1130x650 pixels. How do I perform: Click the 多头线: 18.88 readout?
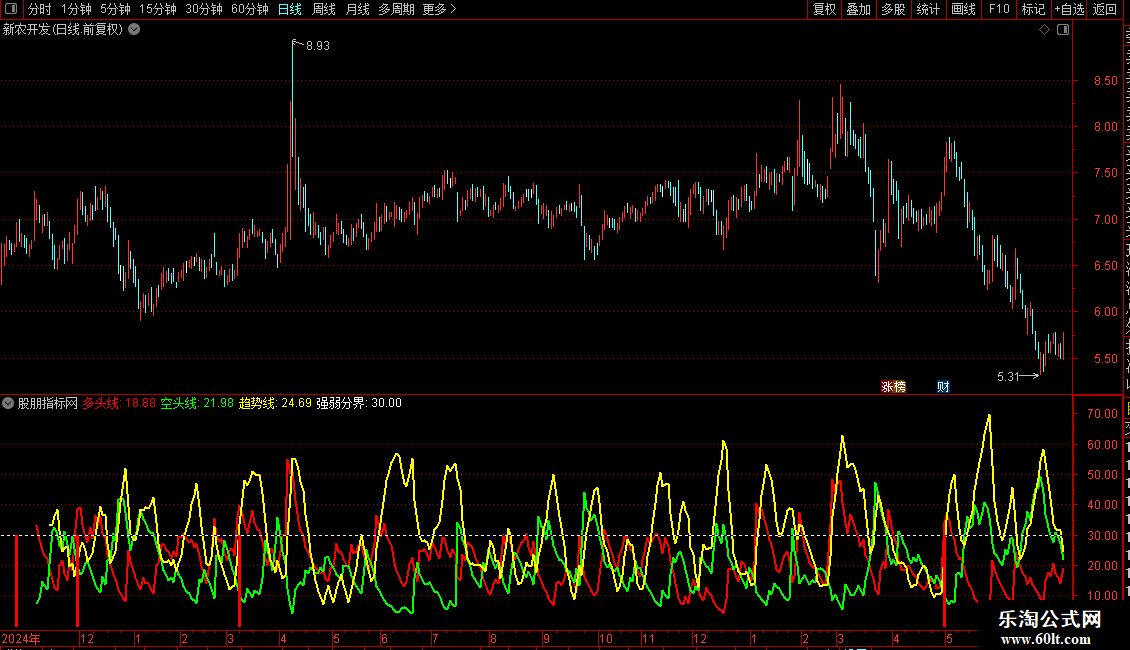click(x=119, y=404)
